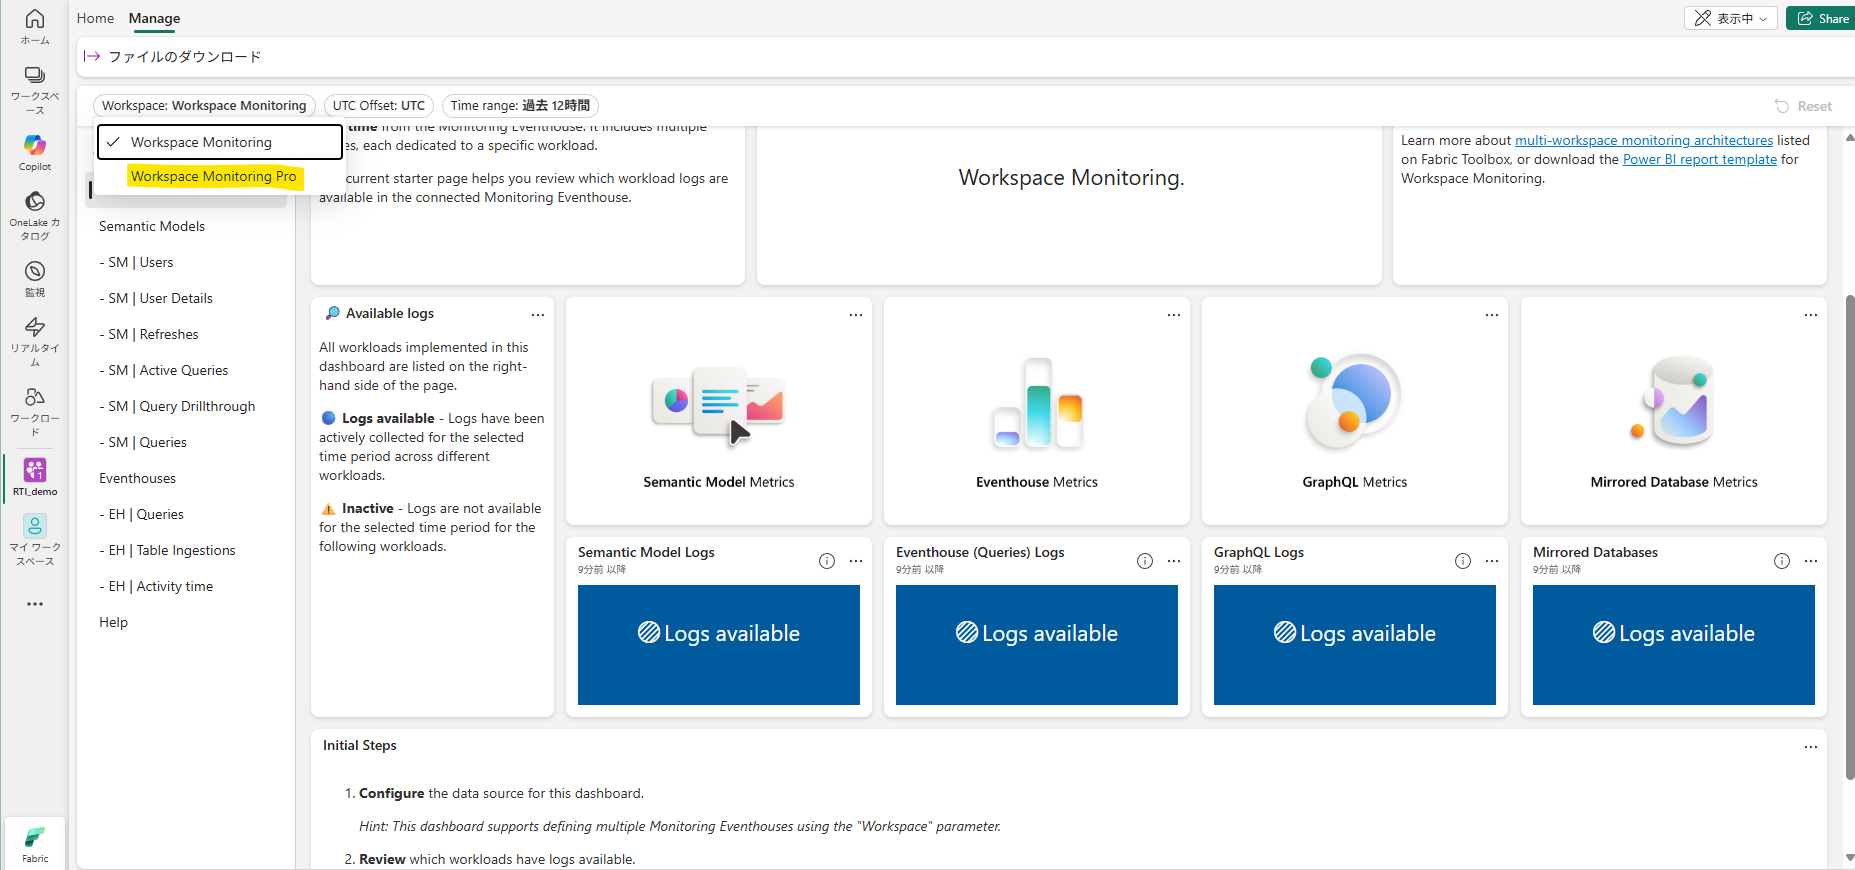The width and height of the screenshot is (1855, 870).
Task: Go to SM | Refreshes page
Action: (x=149, y=334)
